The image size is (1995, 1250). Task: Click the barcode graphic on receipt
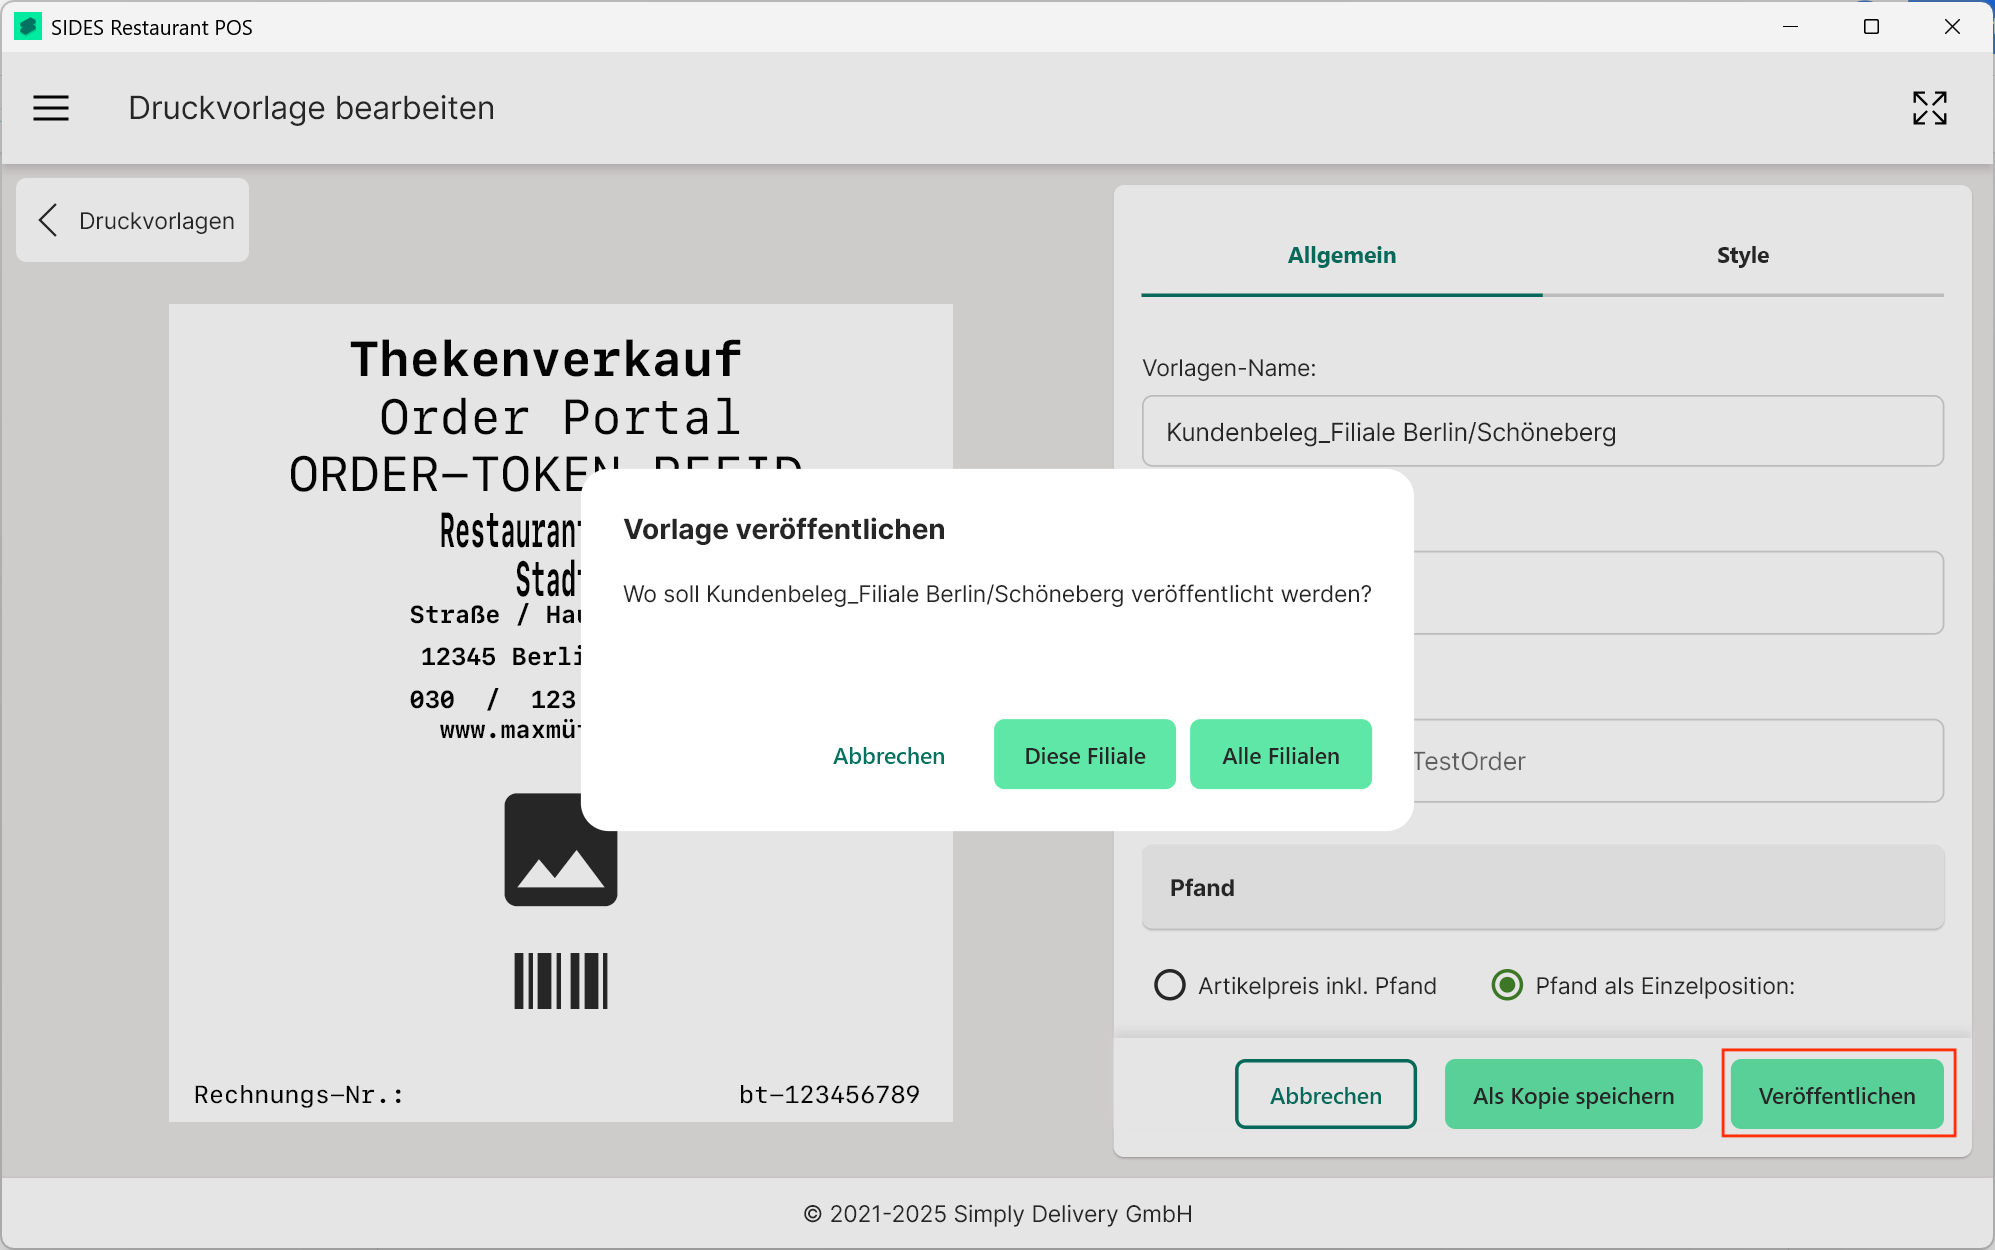pyautogui.click(x=560, y=980)
